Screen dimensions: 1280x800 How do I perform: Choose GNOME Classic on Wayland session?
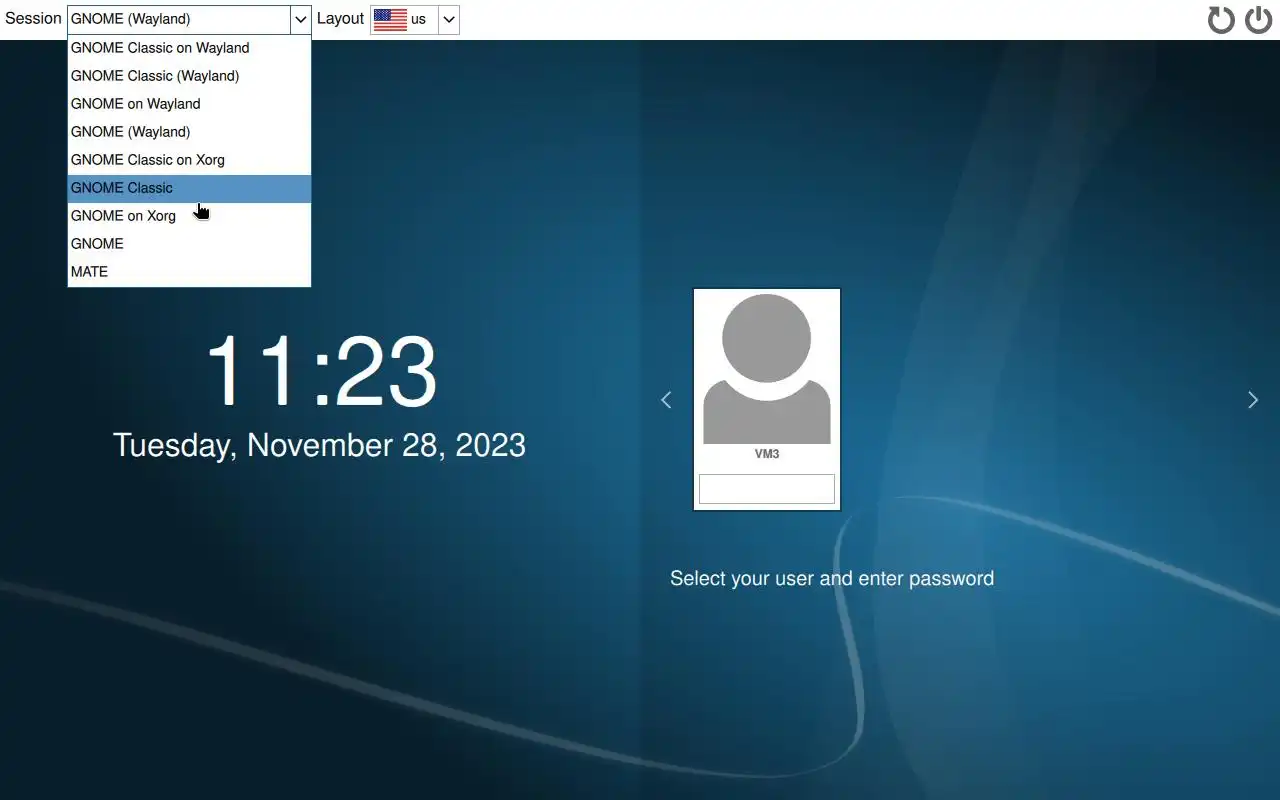click(x=189, y=48)
